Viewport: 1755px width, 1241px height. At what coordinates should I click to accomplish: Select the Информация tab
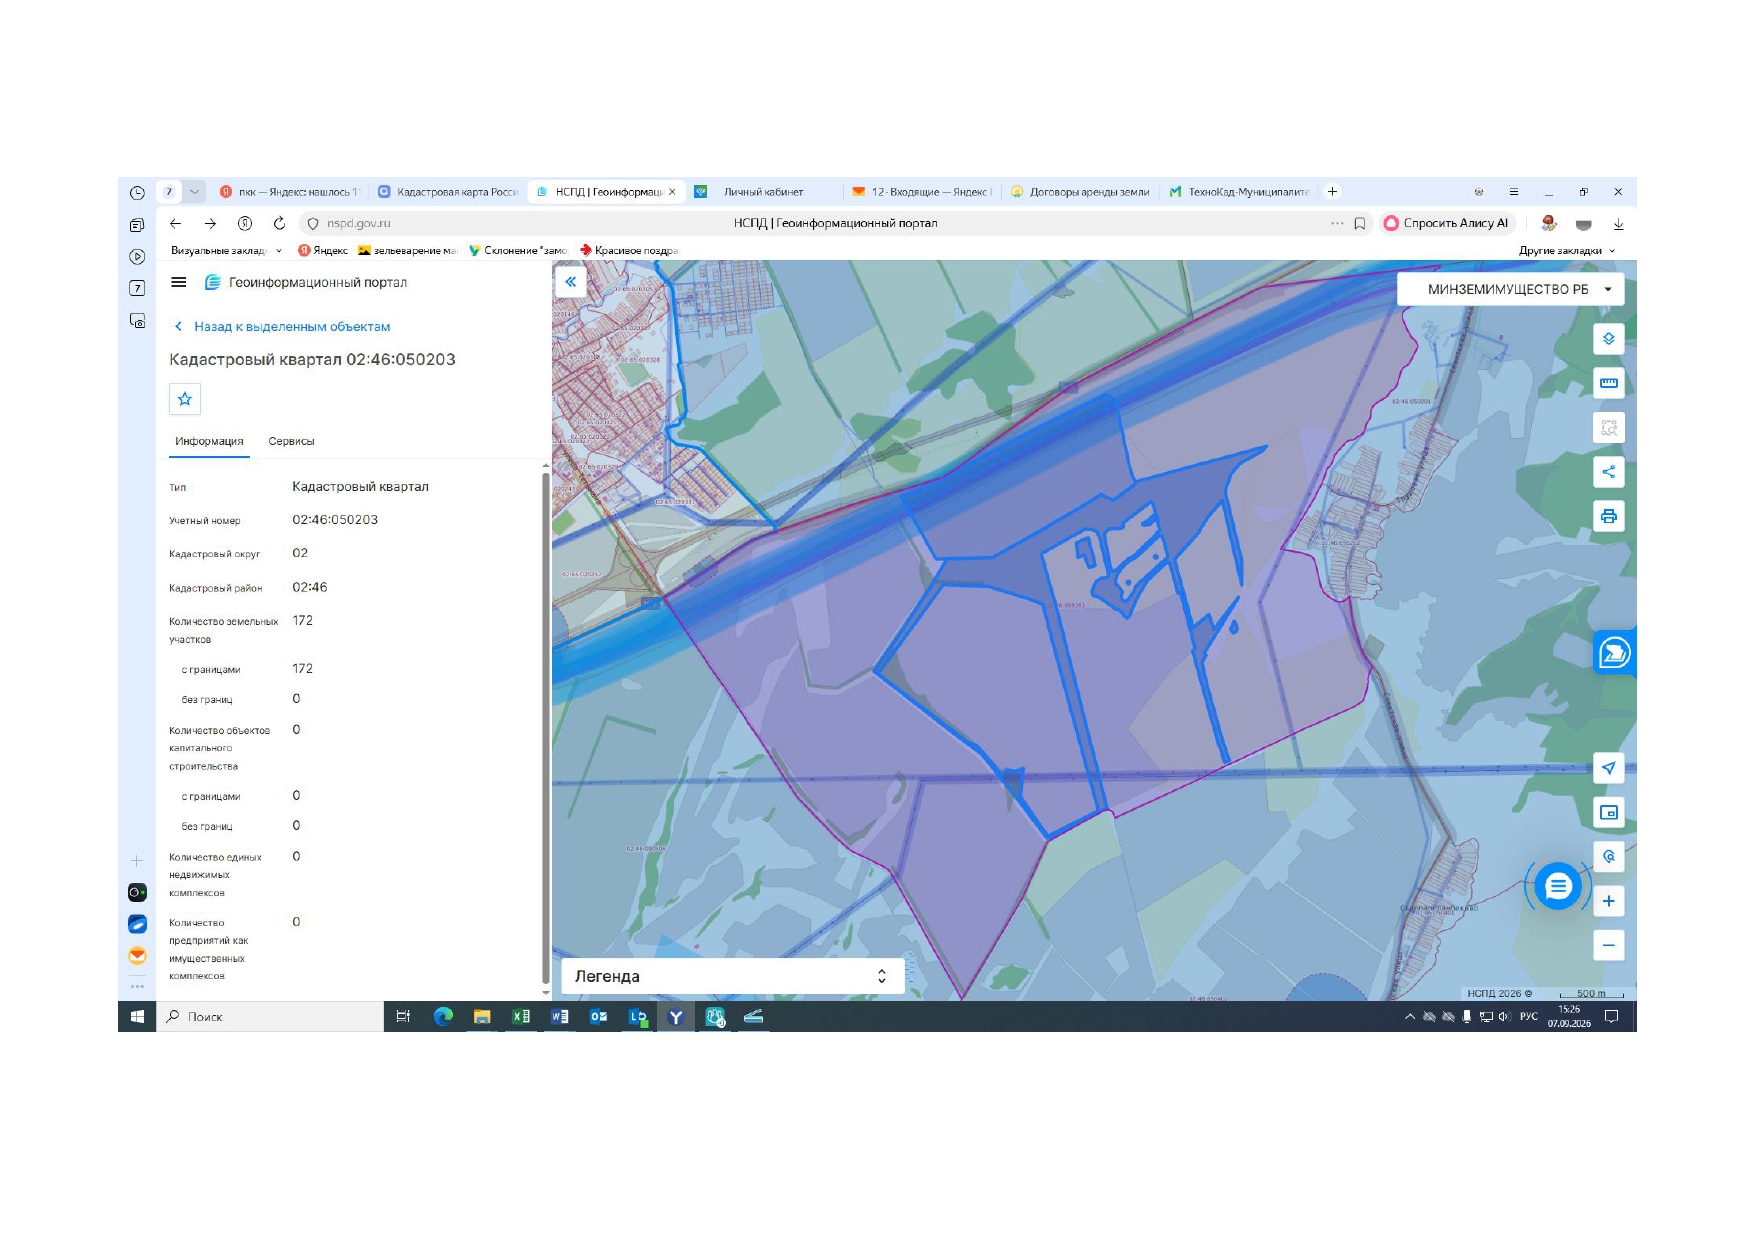click(x=209, y=441)
